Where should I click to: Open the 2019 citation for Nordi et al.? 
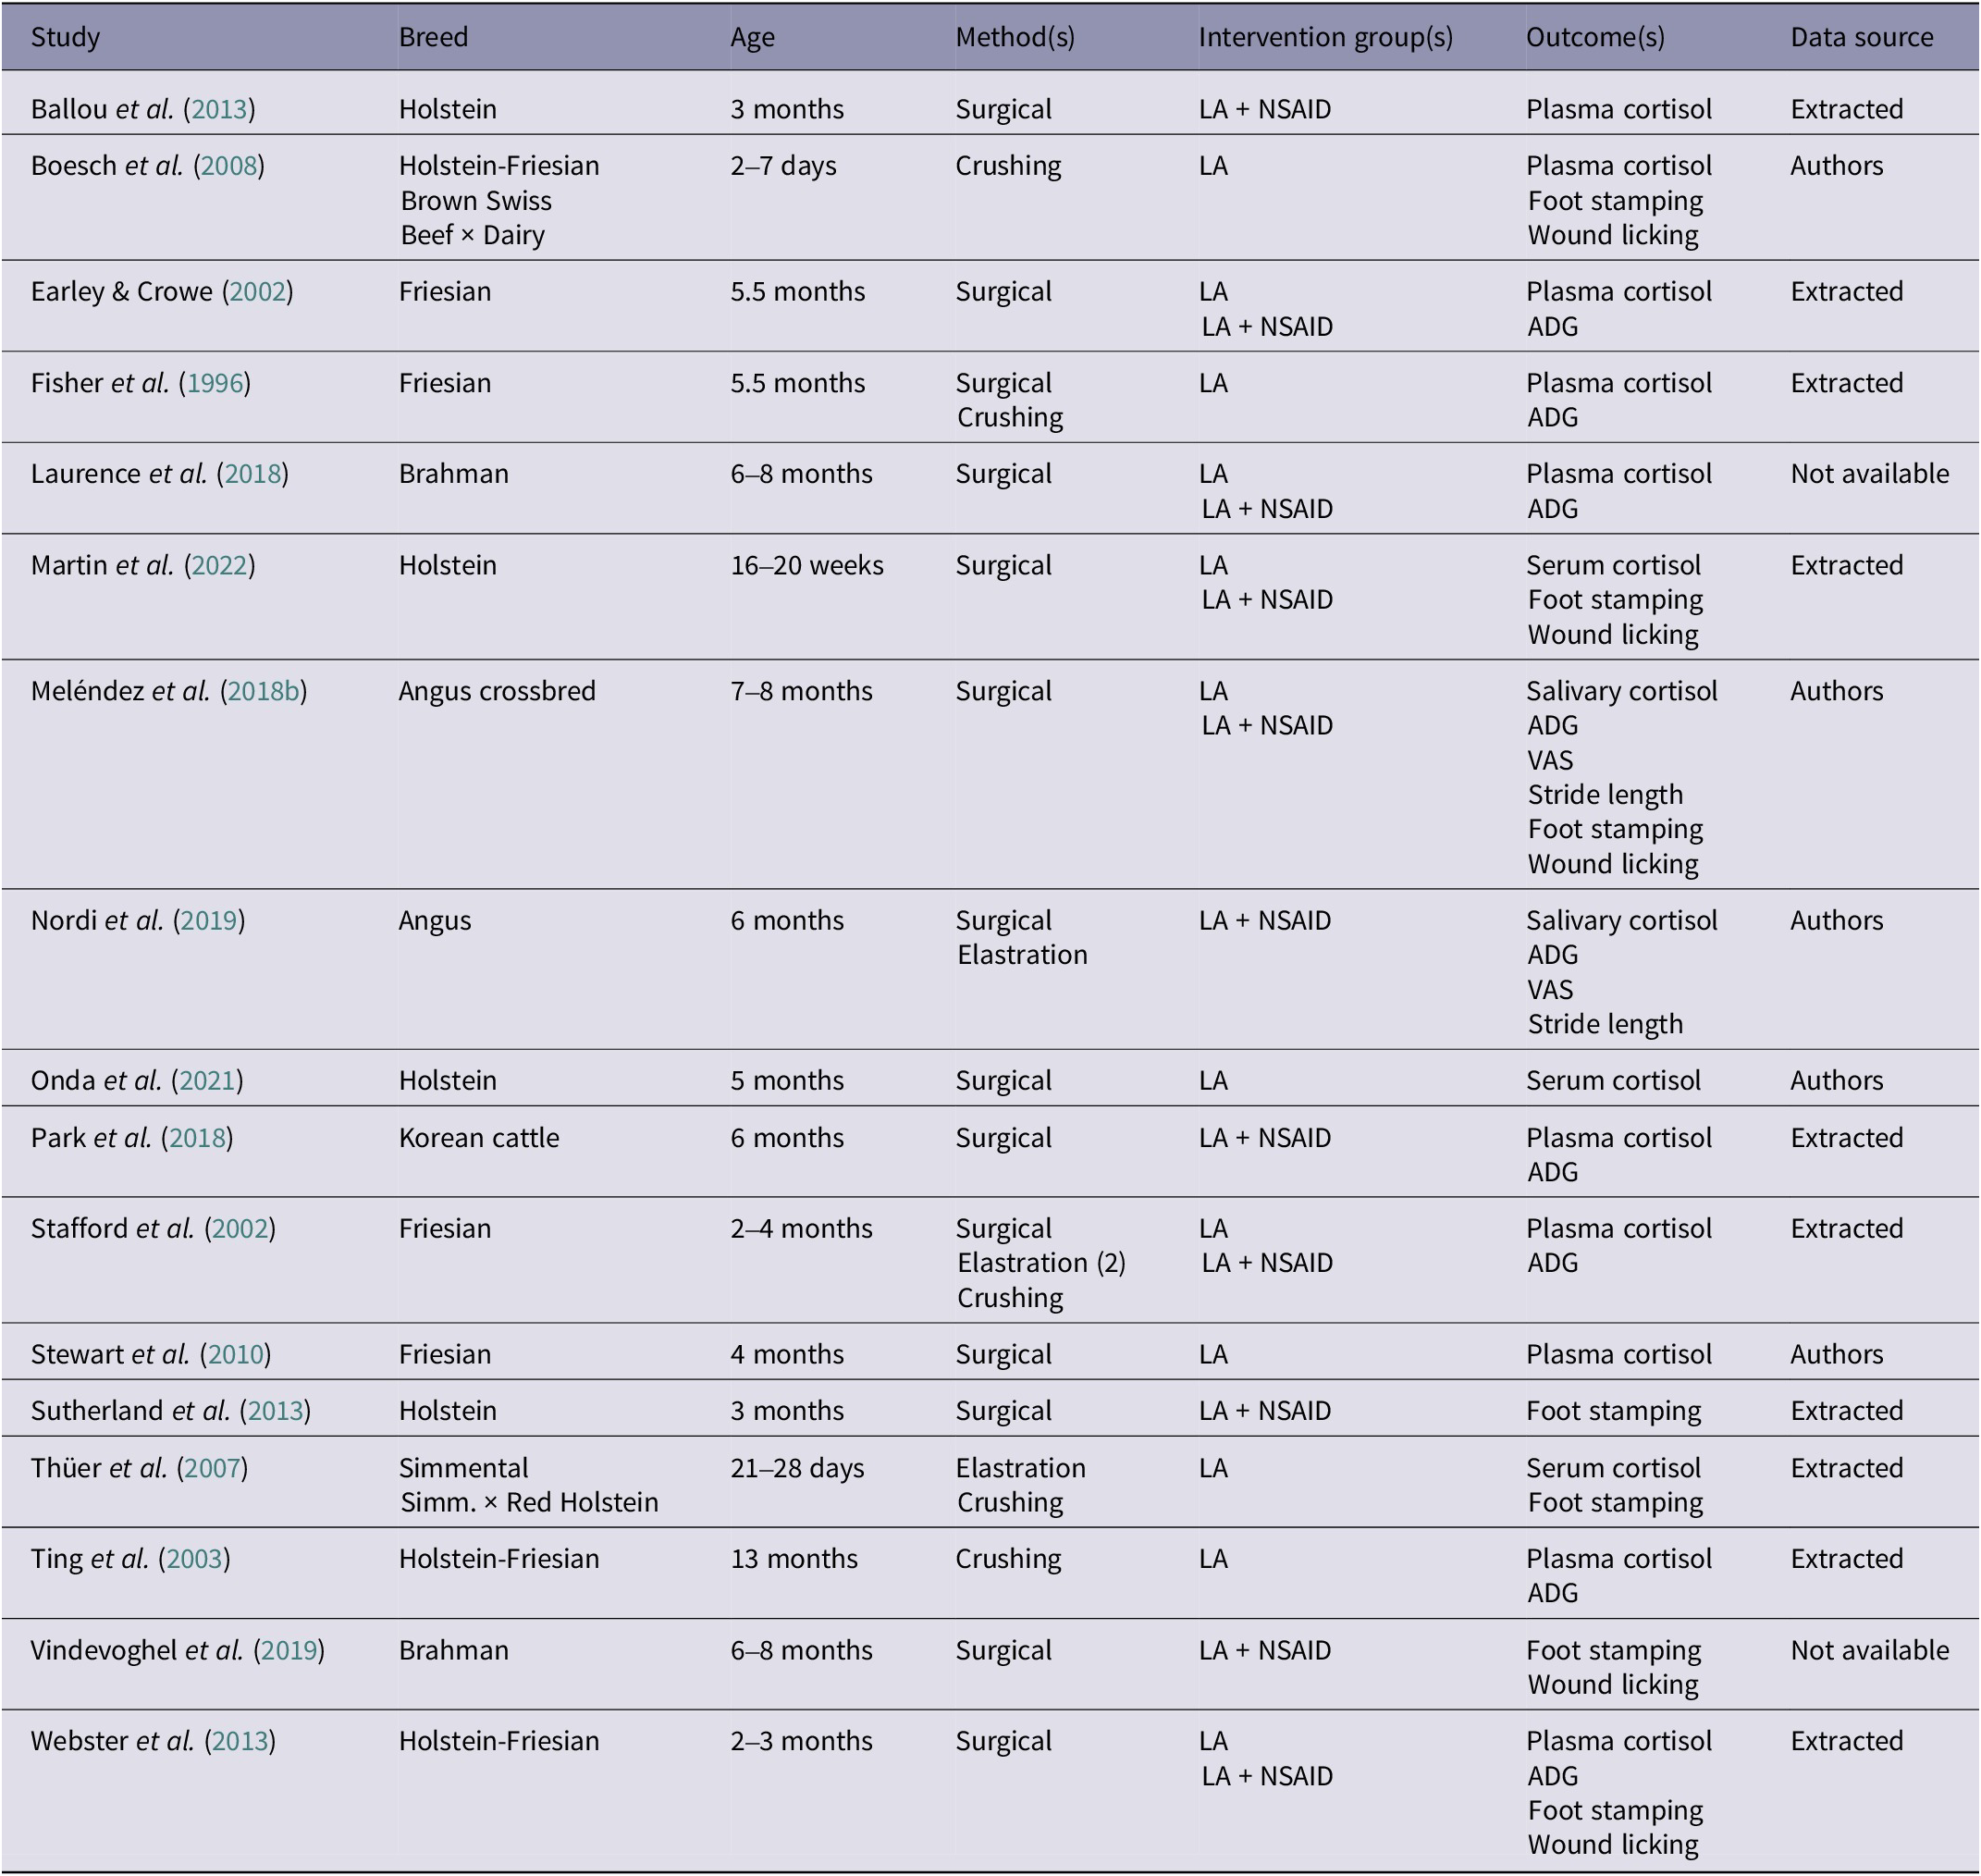(x=209, y=920)
